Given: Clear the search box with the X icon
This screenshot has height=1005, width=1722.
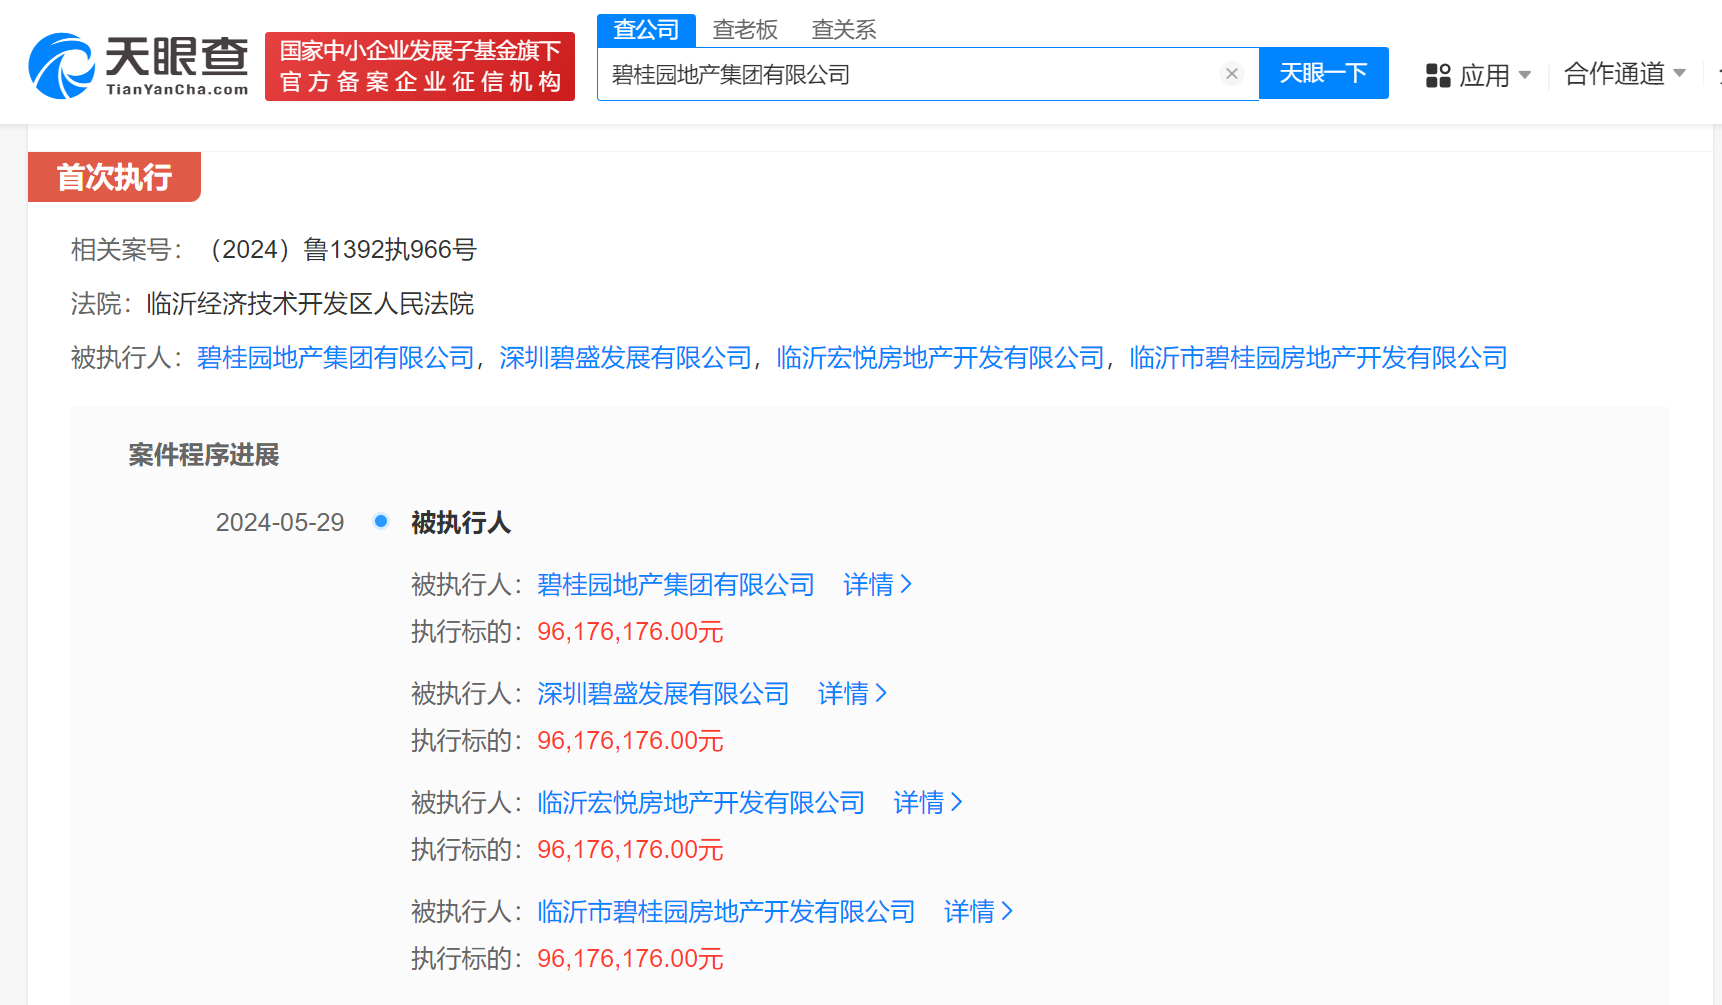Looking at the screenshot, I should (x=1232, y=74).
